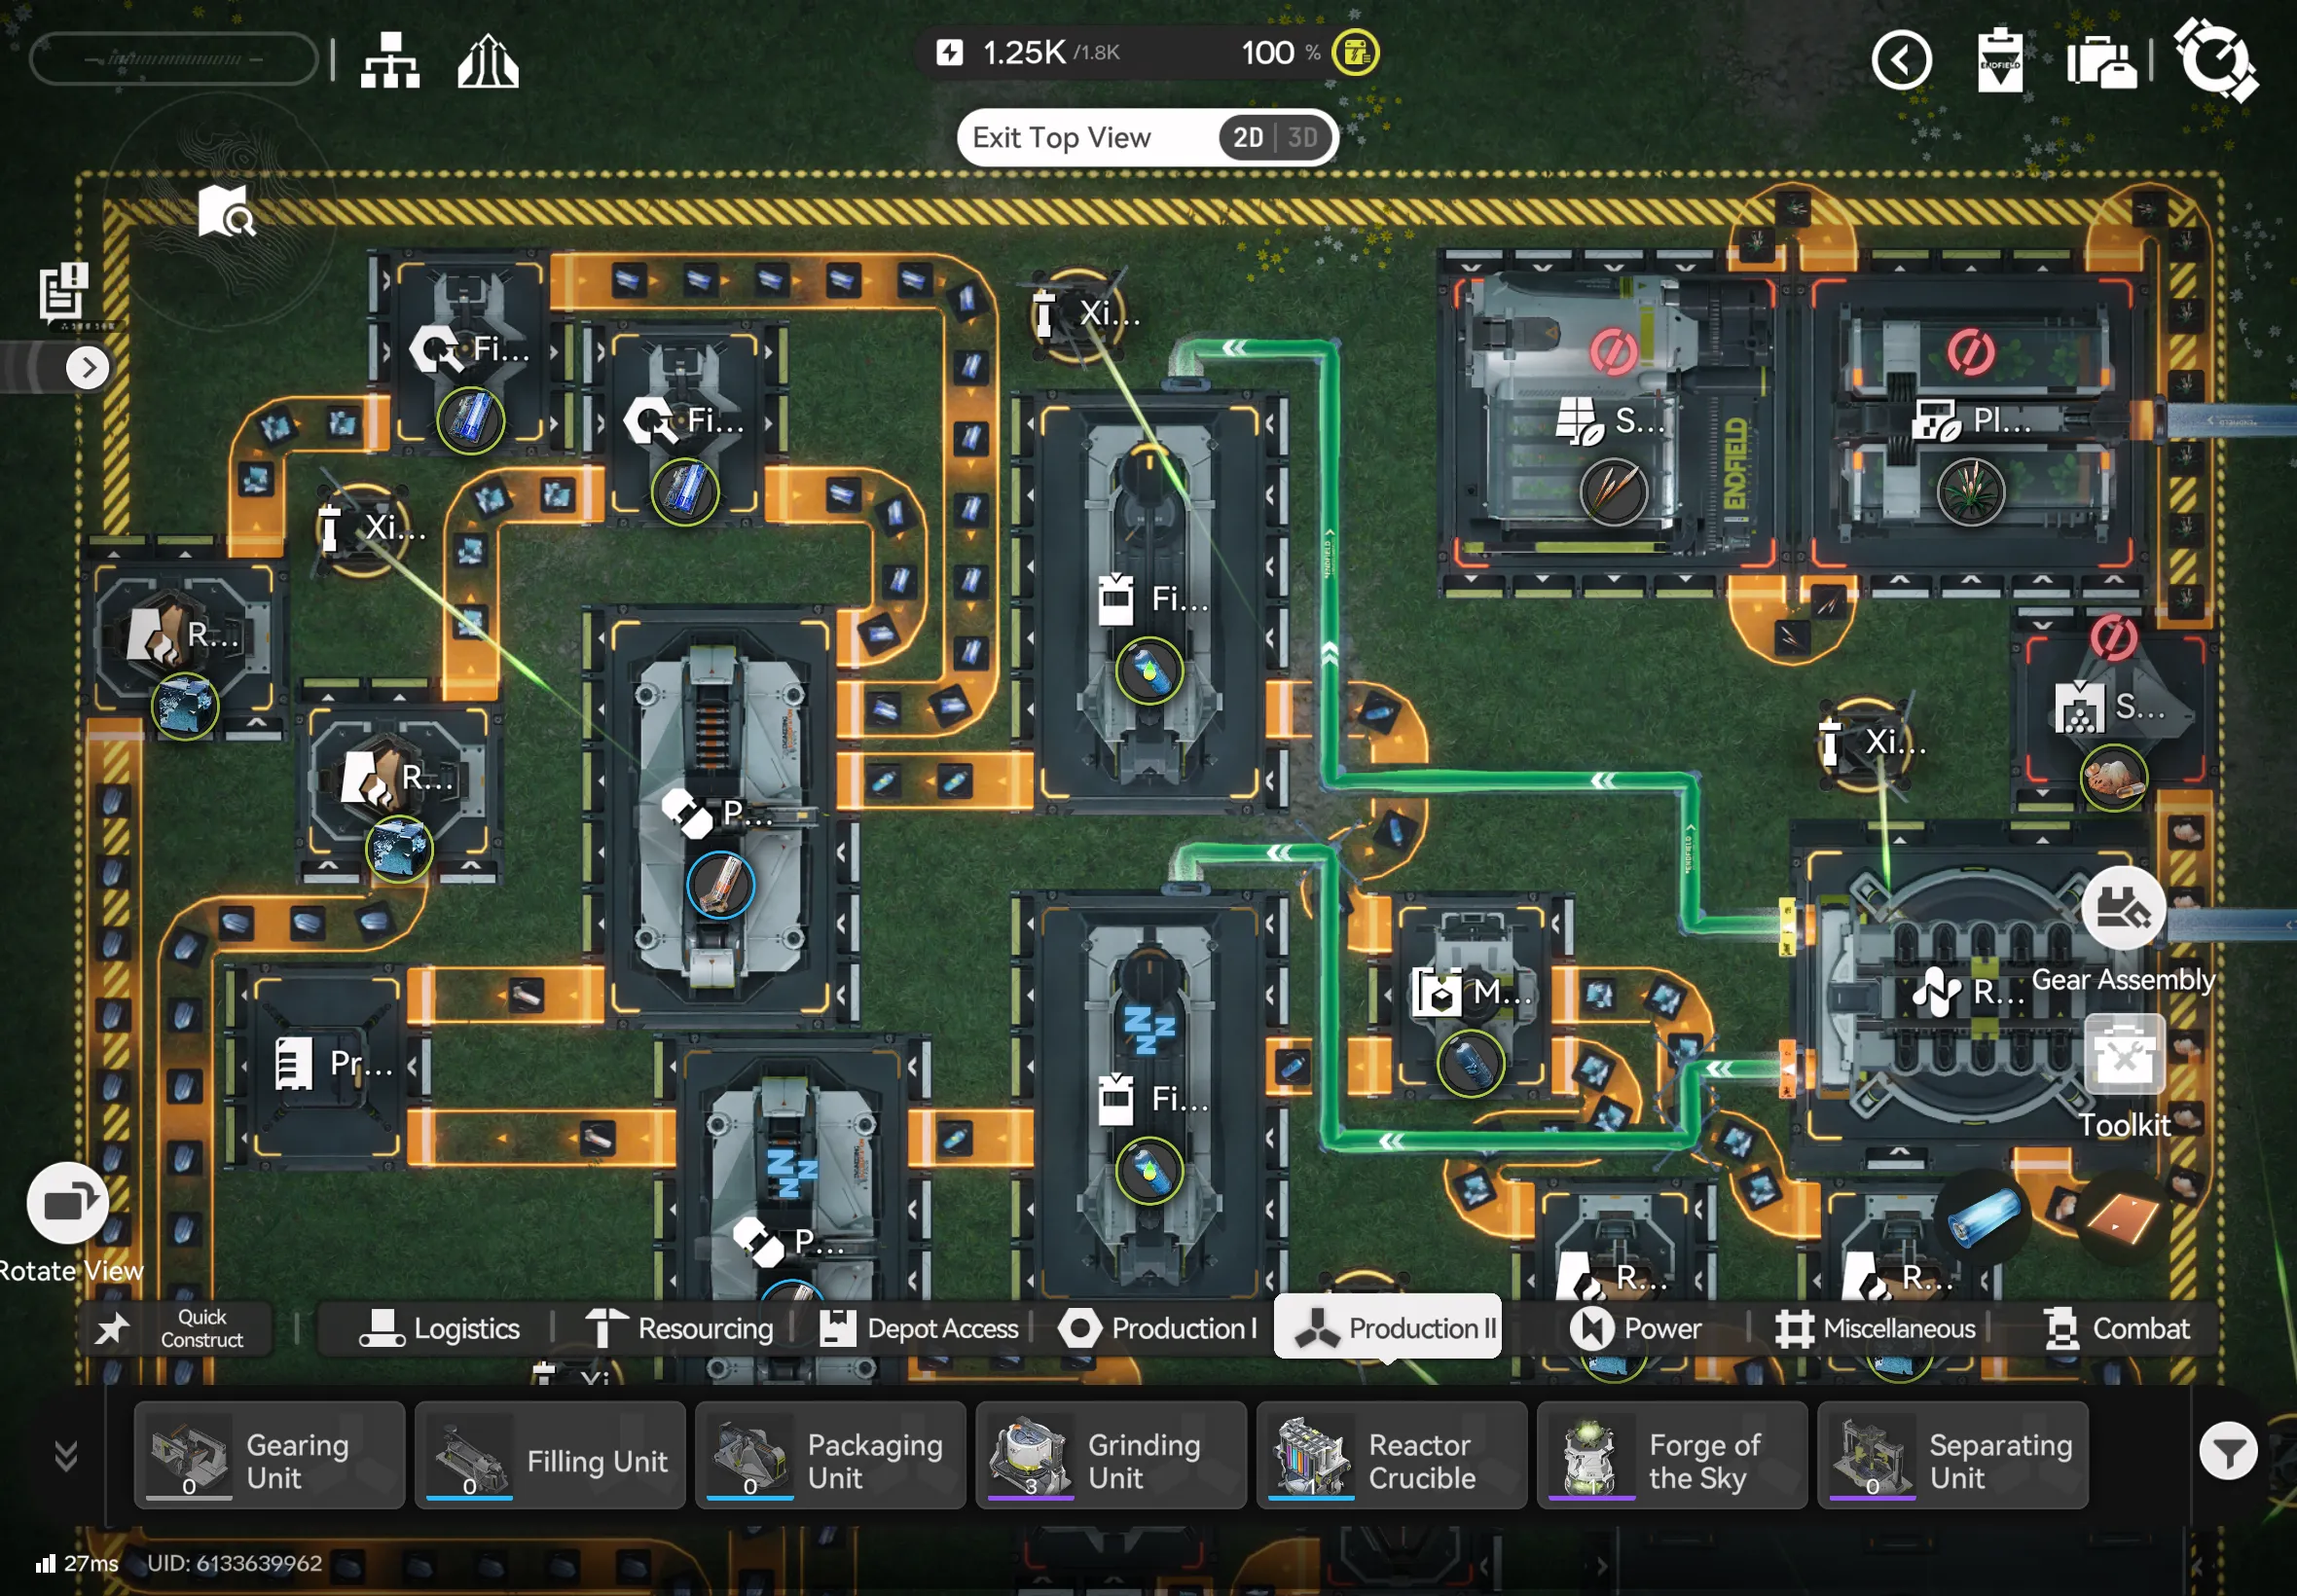
Task: Collapse the build menu with double chevron
Action: (x=66, y=1456)
